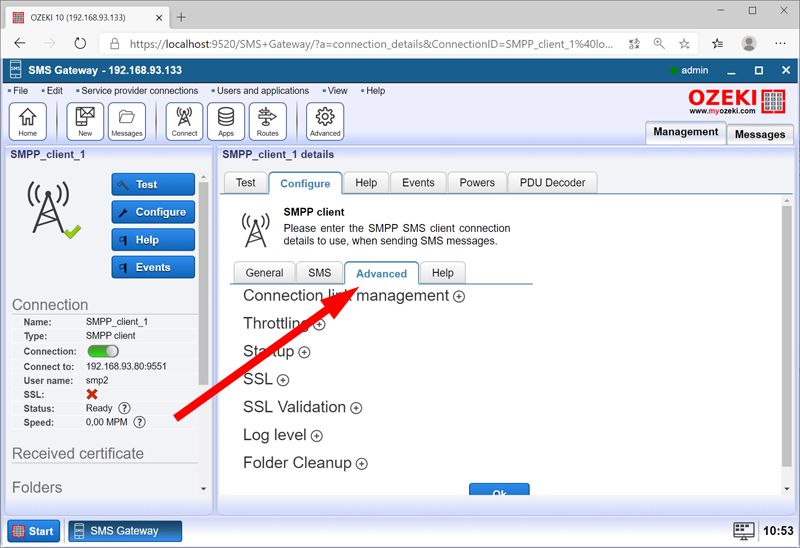
Task: Open the Apps toolbar icon
Action: pyautogui.click(x=226, y=121)
